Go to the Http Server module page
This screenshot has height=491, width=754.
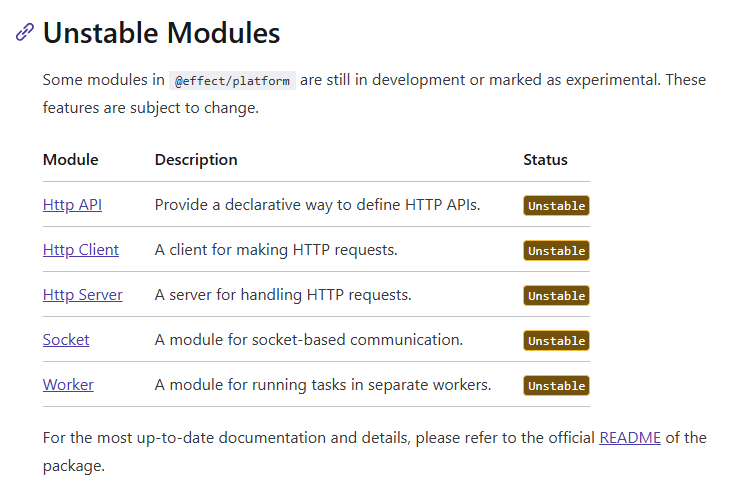pos(83,295)
